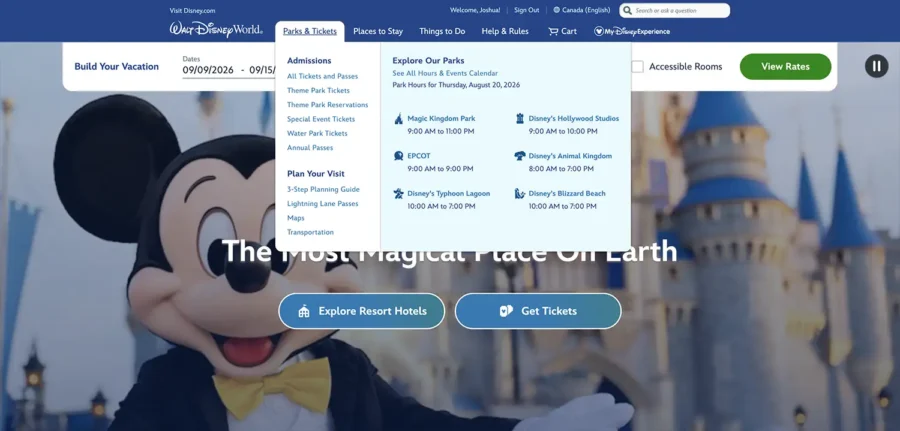Open the Parks & Tickets menu
Image resolution: width=900 pixels, height=431 pixels.
click(x=310, y=32)
